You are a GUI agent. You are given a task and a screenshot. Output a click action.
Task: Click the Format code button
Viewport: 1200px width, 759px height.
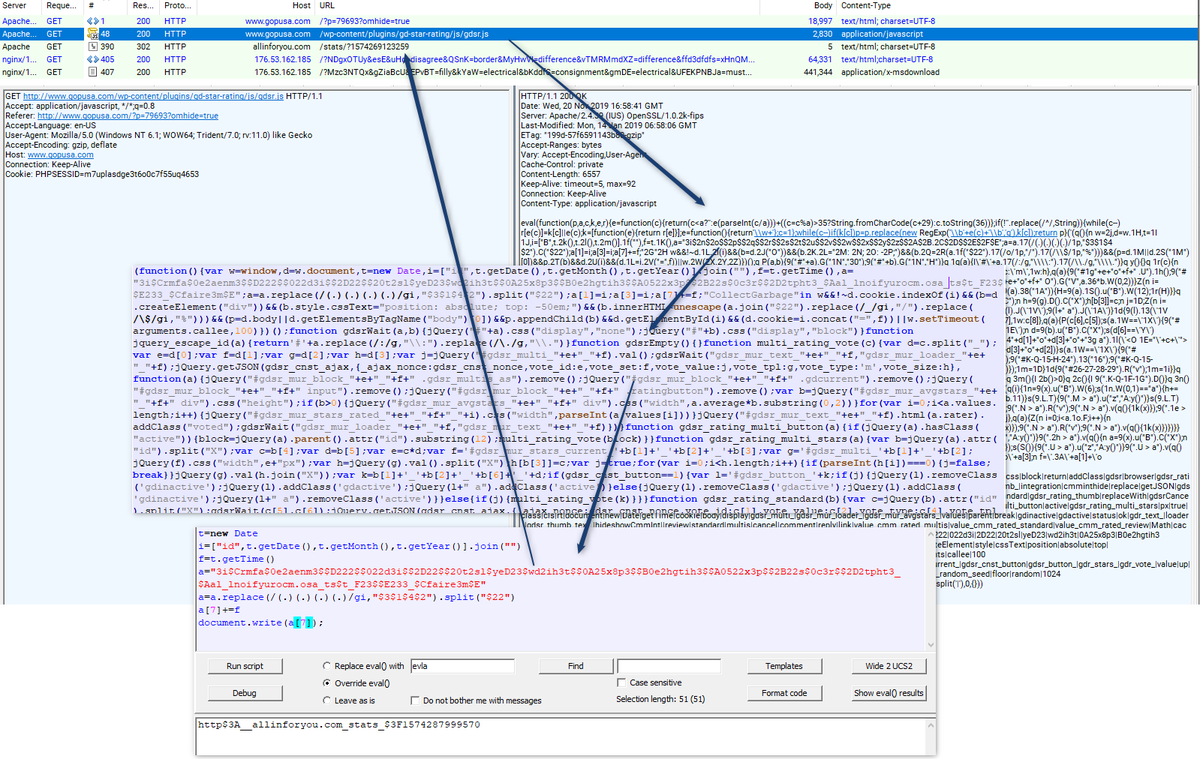(x=783, y=693)
